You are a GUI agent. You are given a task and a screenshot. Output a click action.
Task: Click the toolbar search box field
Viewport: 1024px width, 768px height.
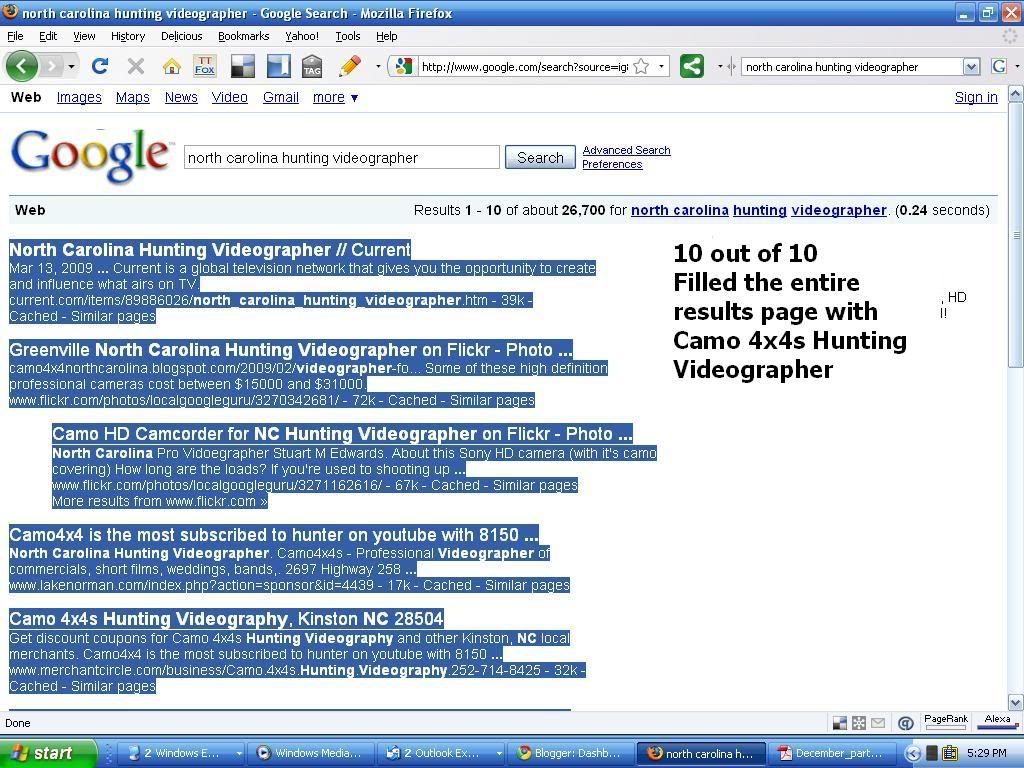[852, 67]
